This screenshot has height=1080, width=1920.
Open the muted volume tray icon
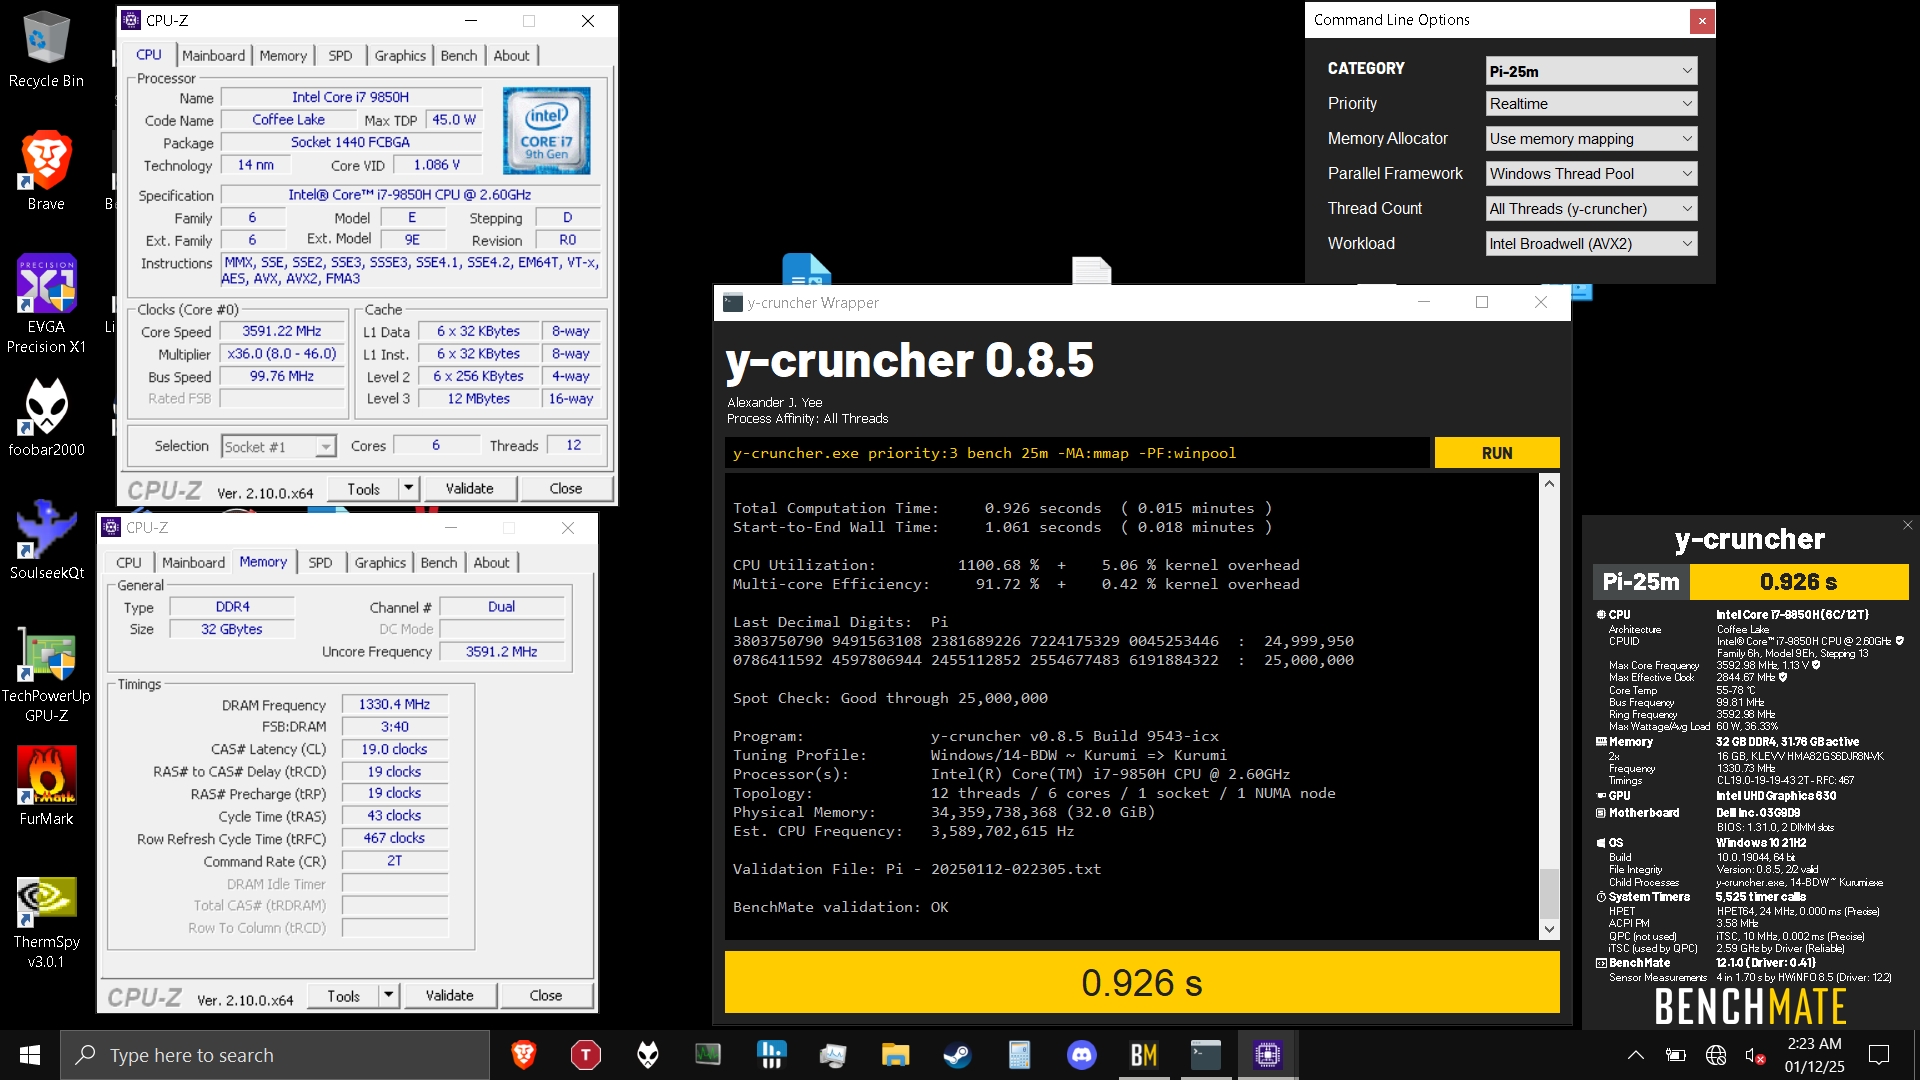point(1755,1055)
